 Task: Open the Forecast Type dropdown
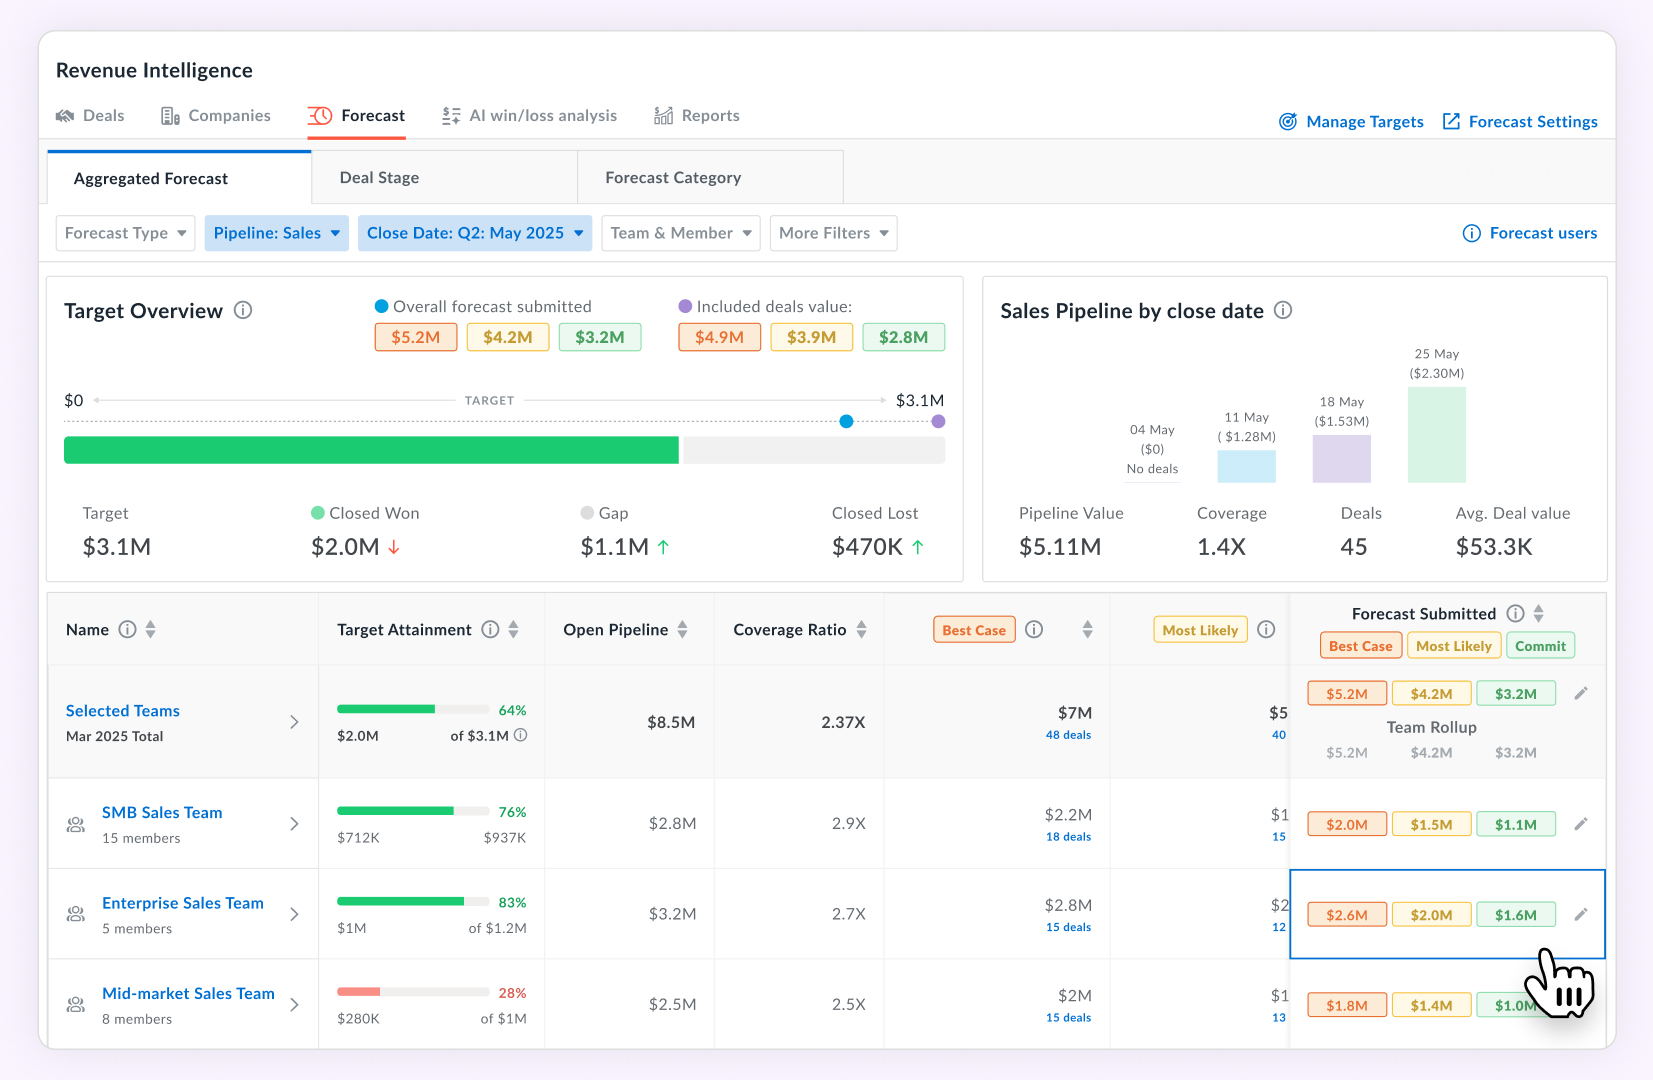125,233
